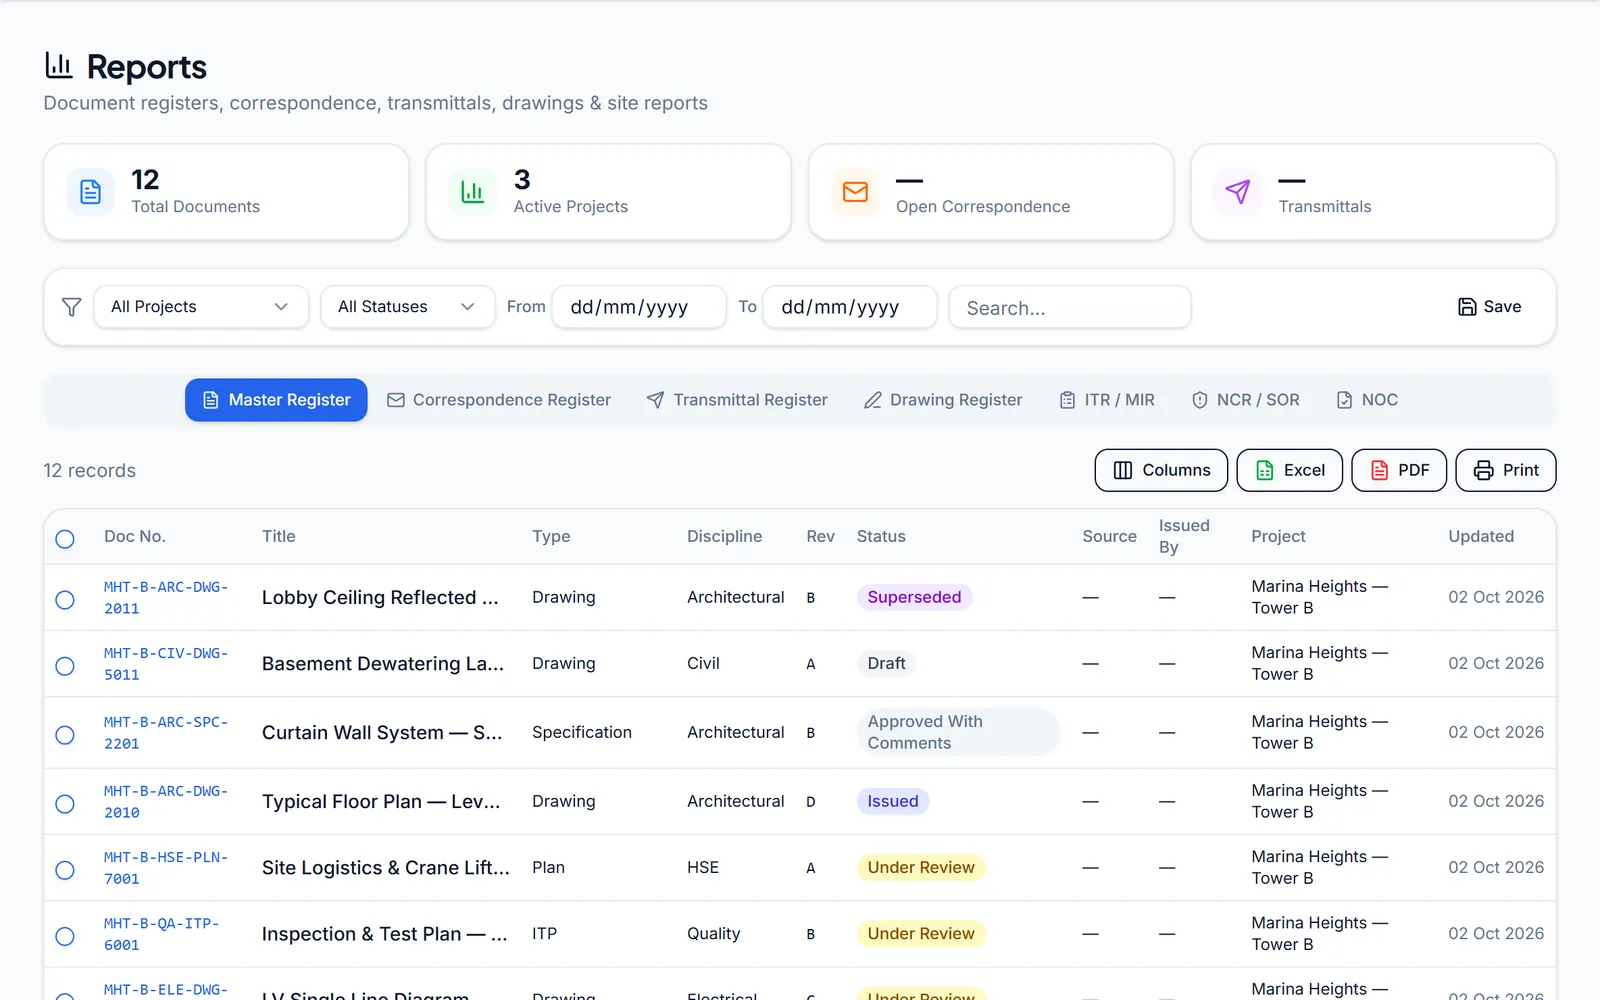Switch to the NOC tab
This screenshot has width=1600, height=1000.
pyautogui.click(x=1367, y=400)
